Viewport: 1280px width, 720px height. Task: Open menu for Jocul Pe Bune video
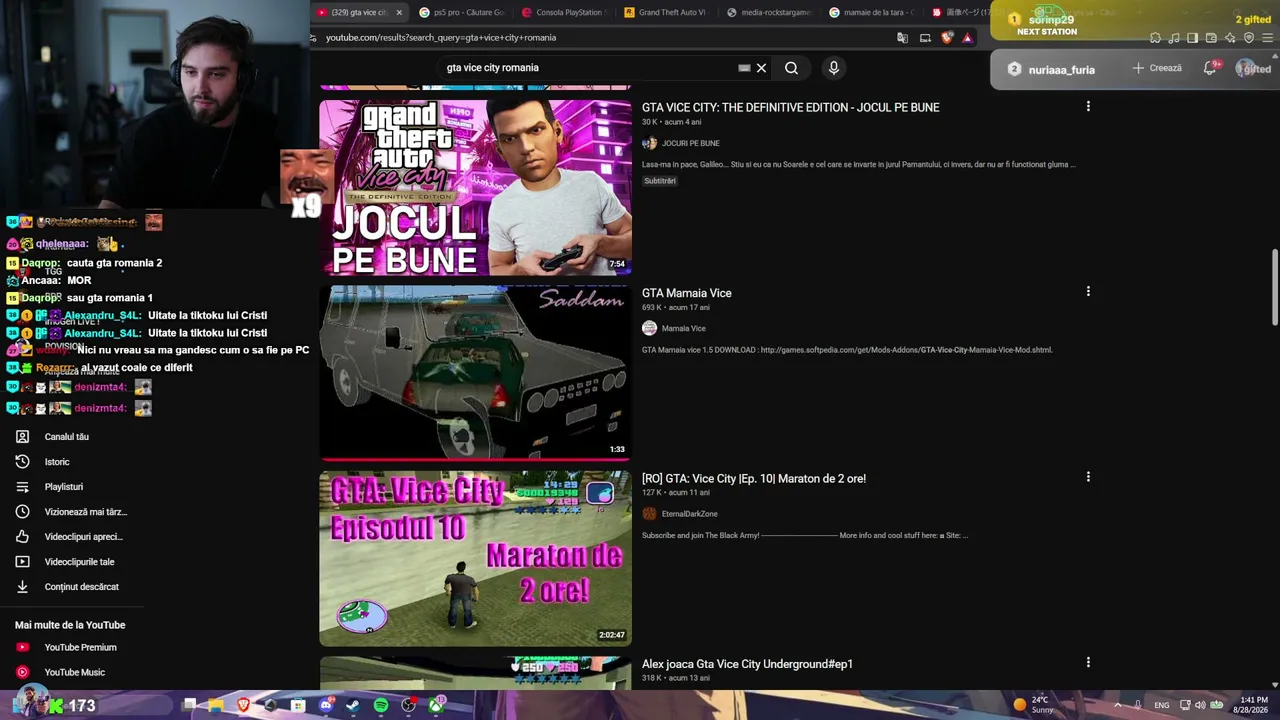point(1088,106)
